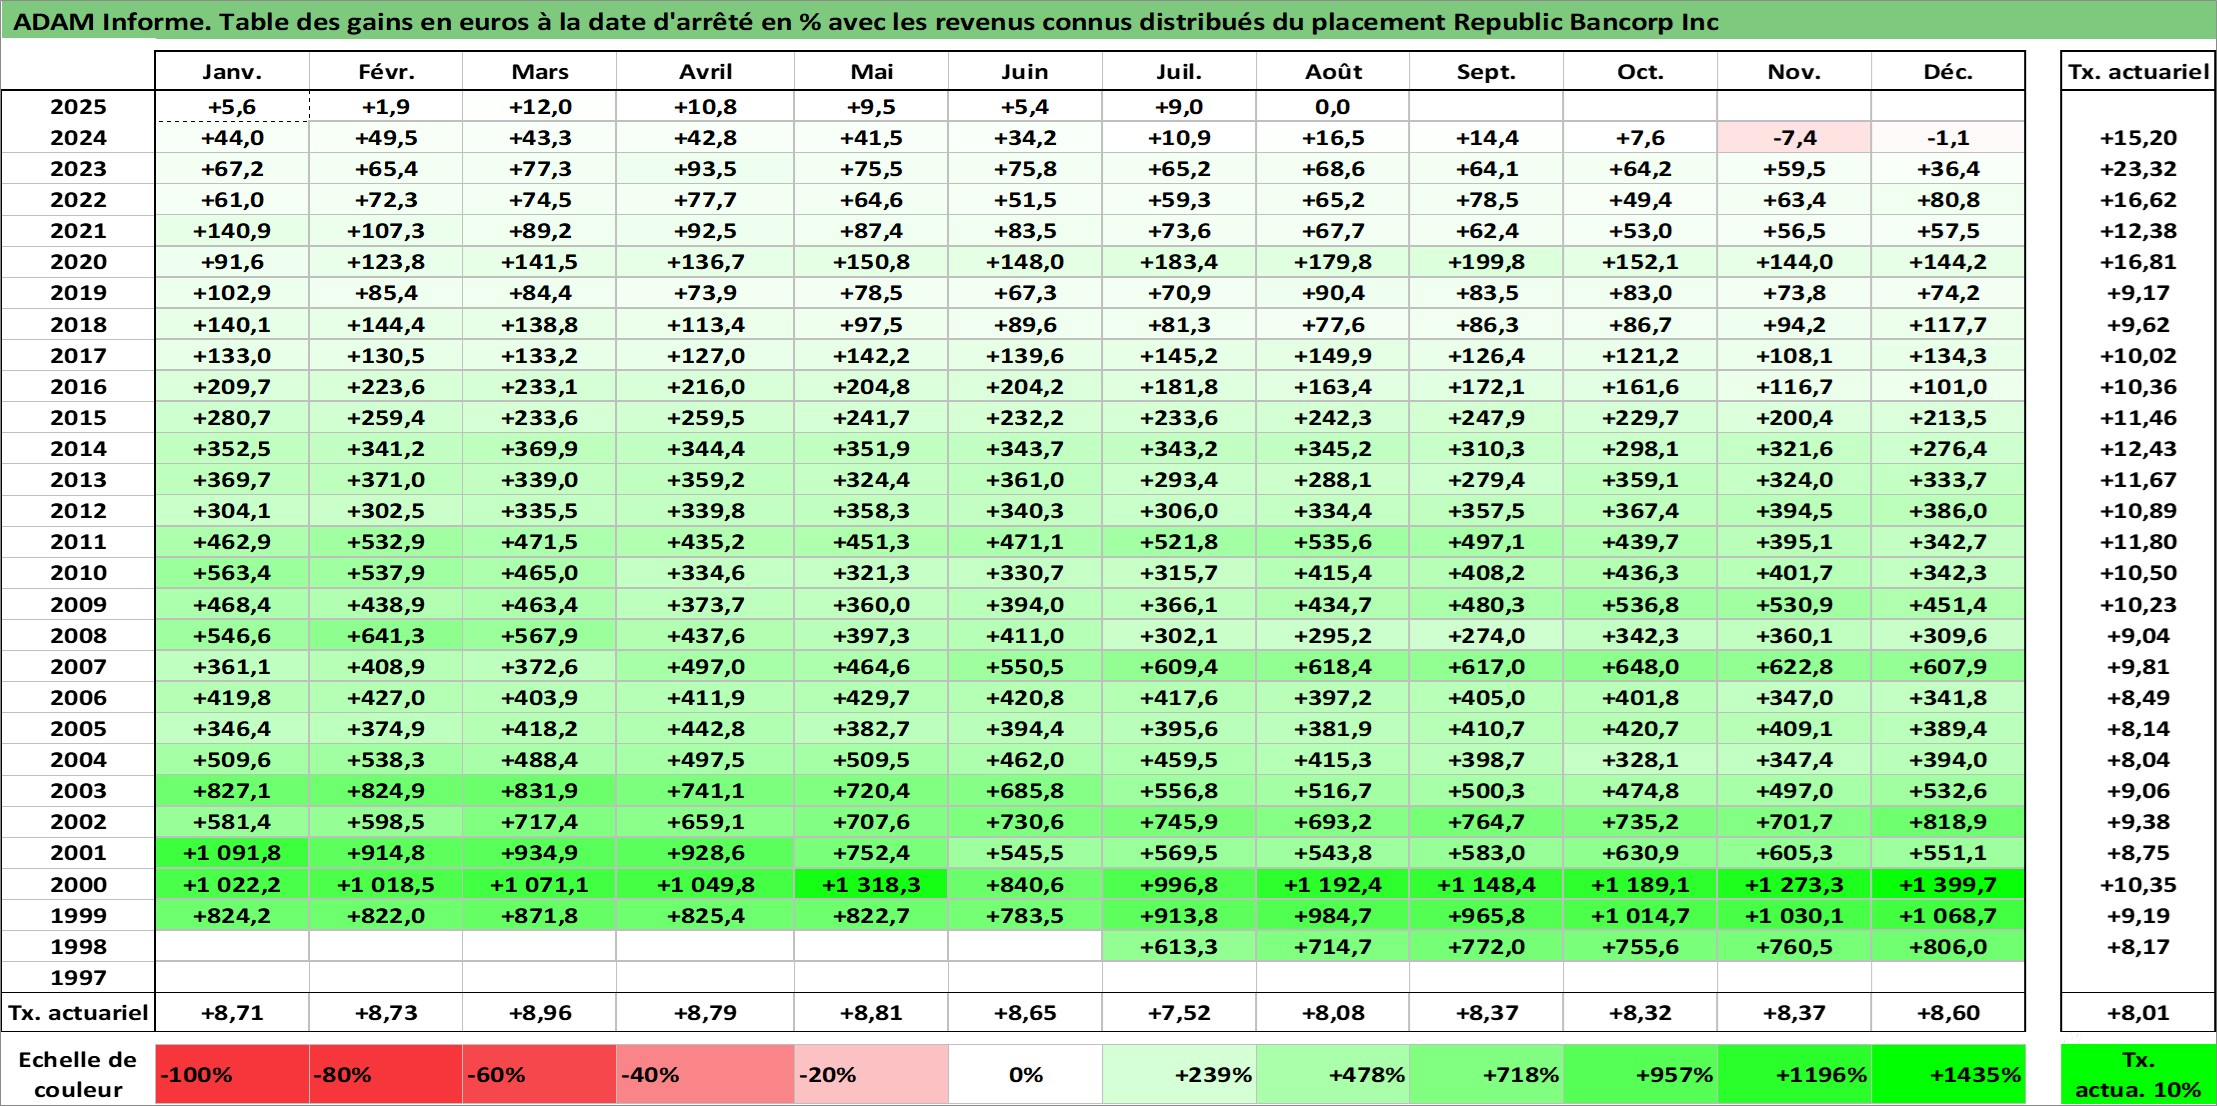Select the Déc. column header
Screen dimensions: 2217x1106
pyautogui.click(x=1948, y=72)
